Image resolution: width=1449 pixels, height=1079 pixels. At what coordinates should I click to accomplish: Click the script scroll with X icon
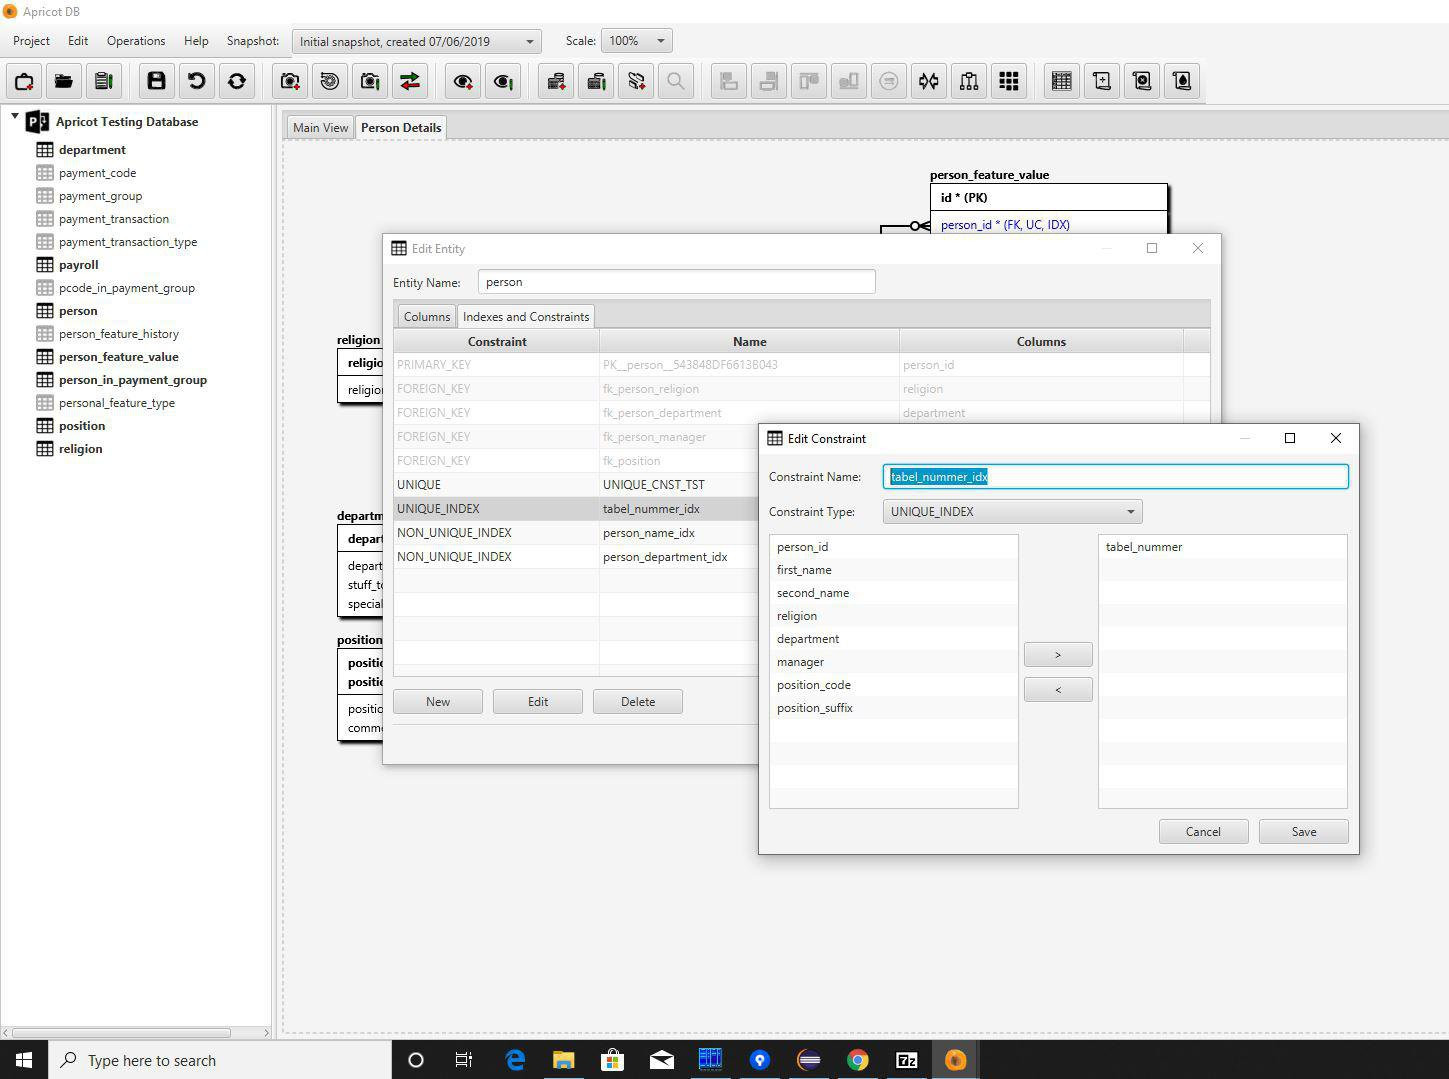[1142, 81]
